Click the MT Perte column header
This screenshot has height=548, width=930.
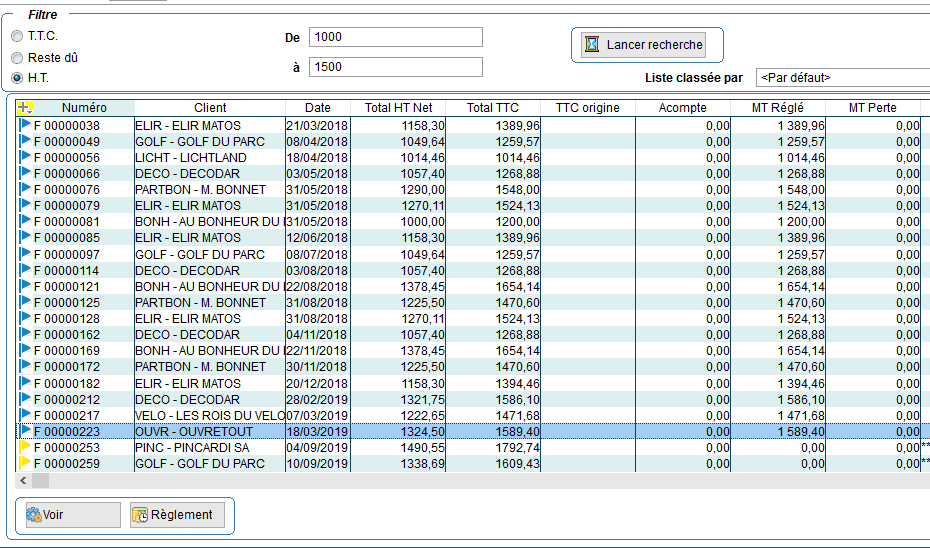click(x=872, y=108)
